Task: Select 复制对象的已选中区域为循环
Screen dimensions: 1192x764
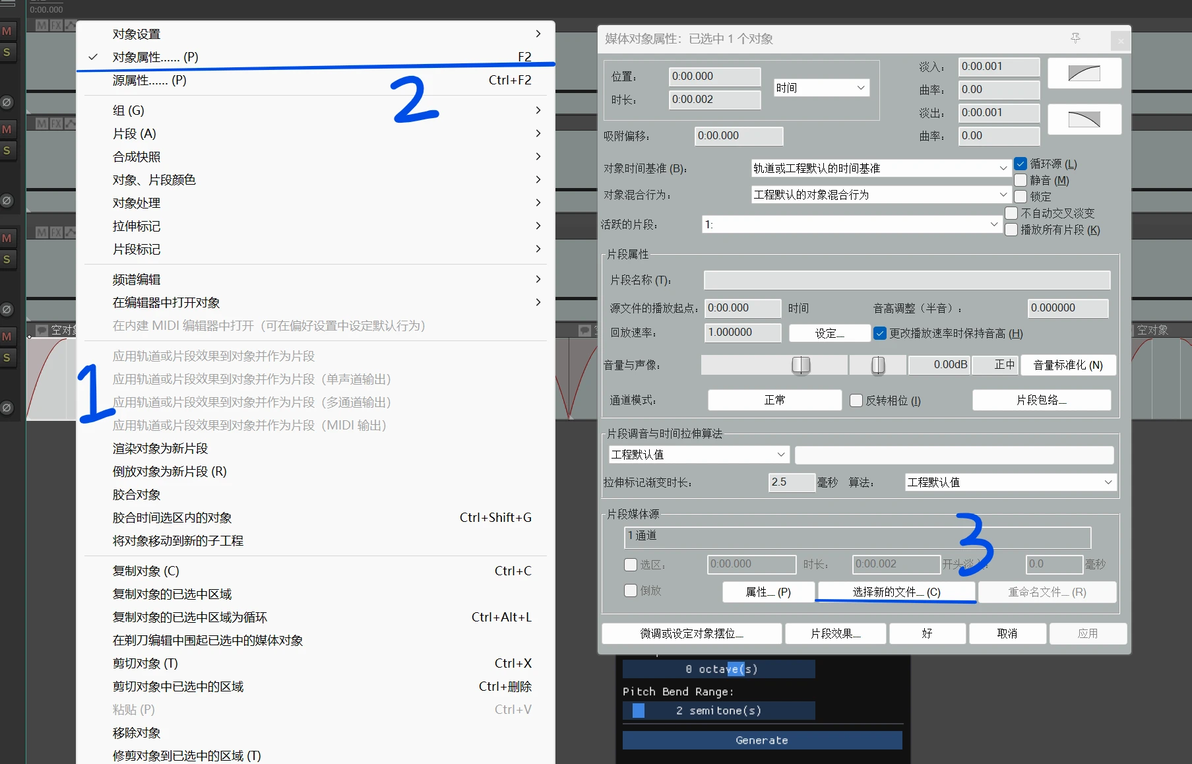Action: 315,617
